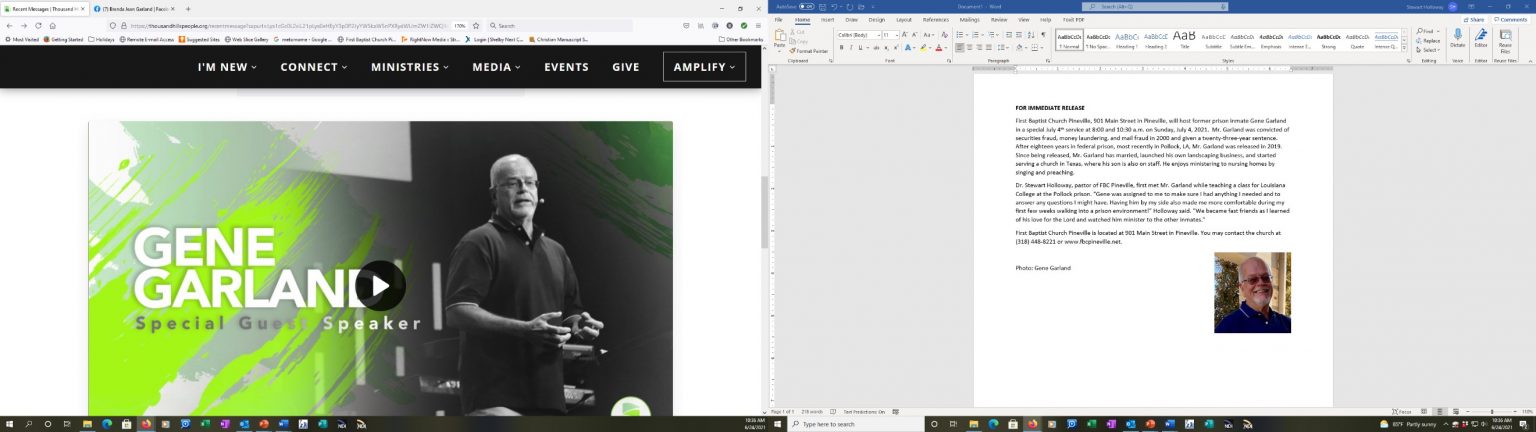Toggle subscript in Word Font group
The image size is (1536, 432).
[x=886, y=47]
